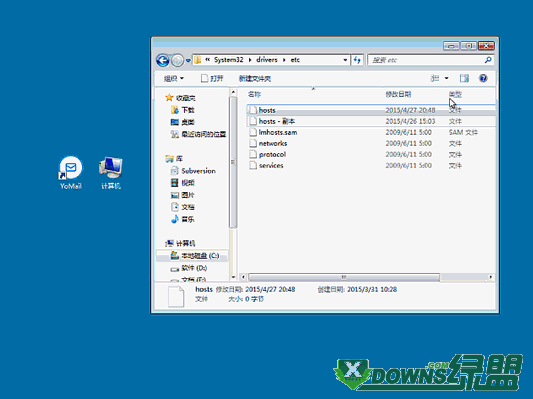The width and height of the screenshot is (533, 399).
Task: Toggle the preview pane button
Action: pos(464,79)
